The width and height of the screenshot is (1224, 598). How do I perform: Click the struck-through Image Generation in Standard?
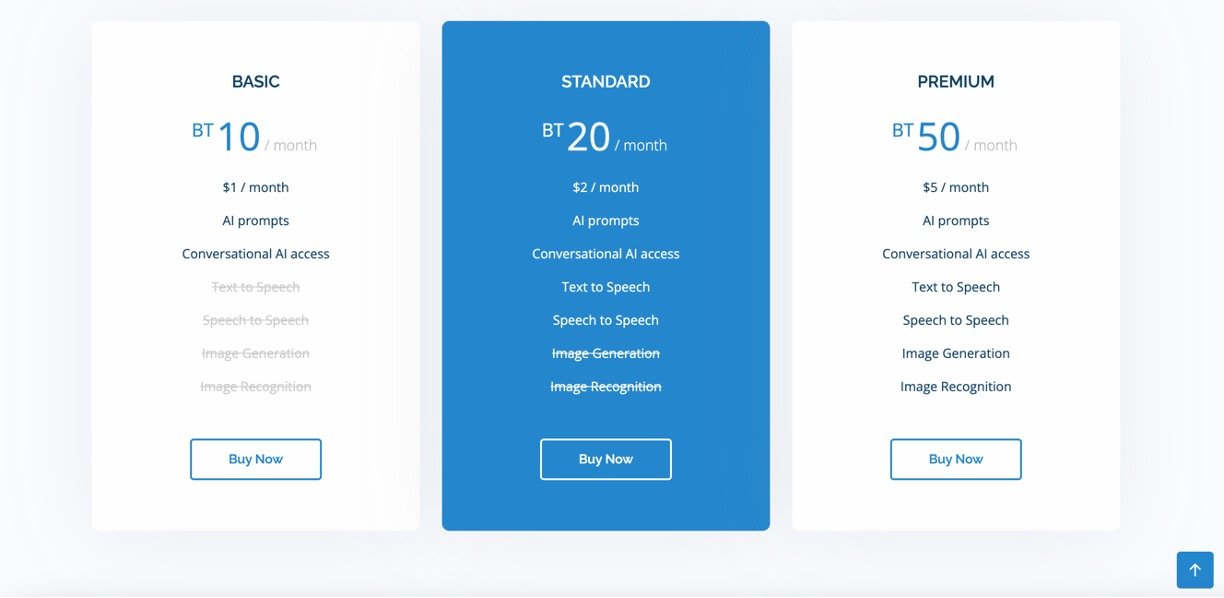click(x=606, y=353)
